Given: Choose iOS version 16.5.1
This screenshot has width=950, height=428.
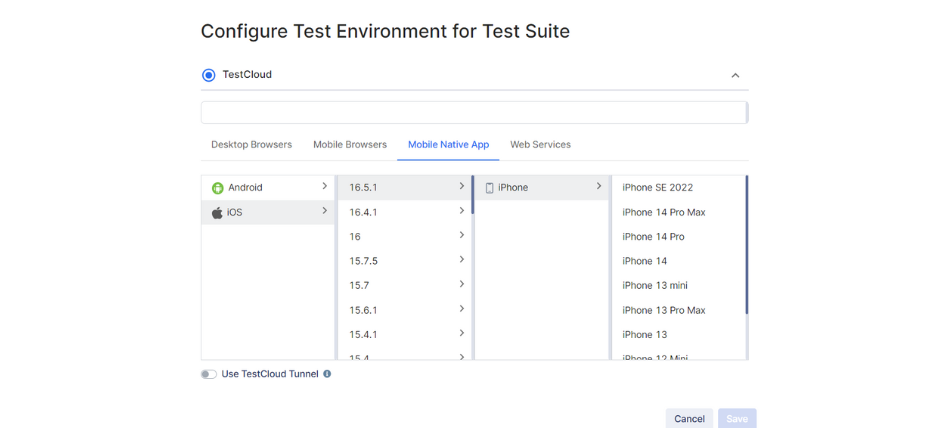Looking at the screenshot, I should (405, 188).
